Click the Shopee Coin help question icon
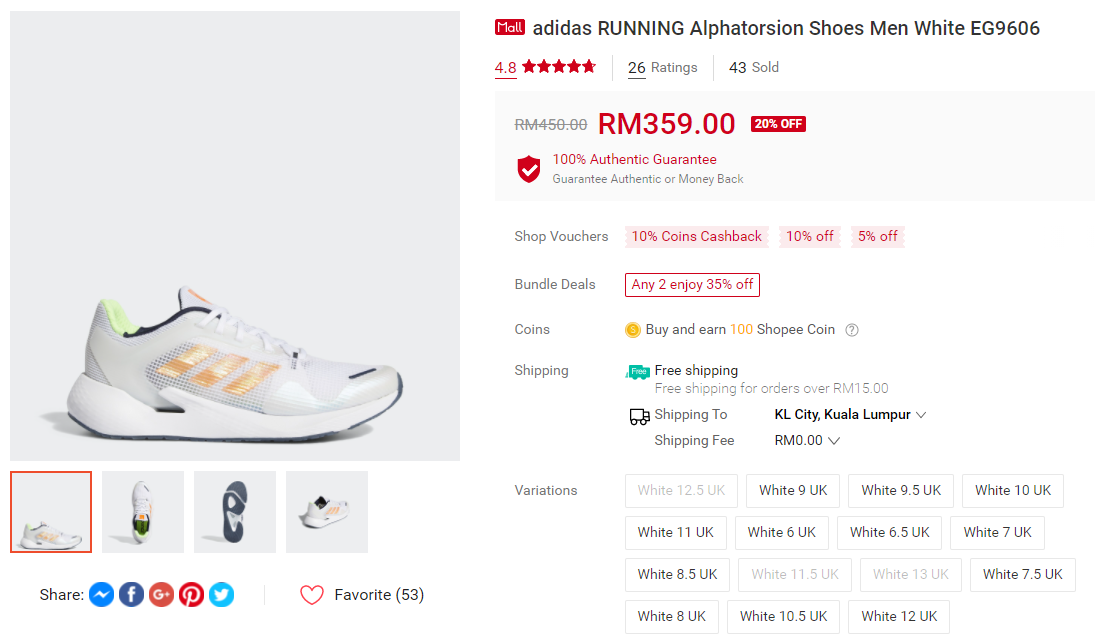This screenshot has width=1095, height=642. (852, 330)
